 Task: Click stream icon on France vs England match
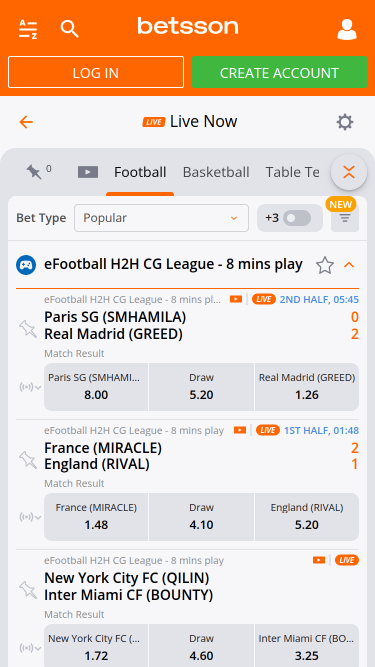point(240,430)
